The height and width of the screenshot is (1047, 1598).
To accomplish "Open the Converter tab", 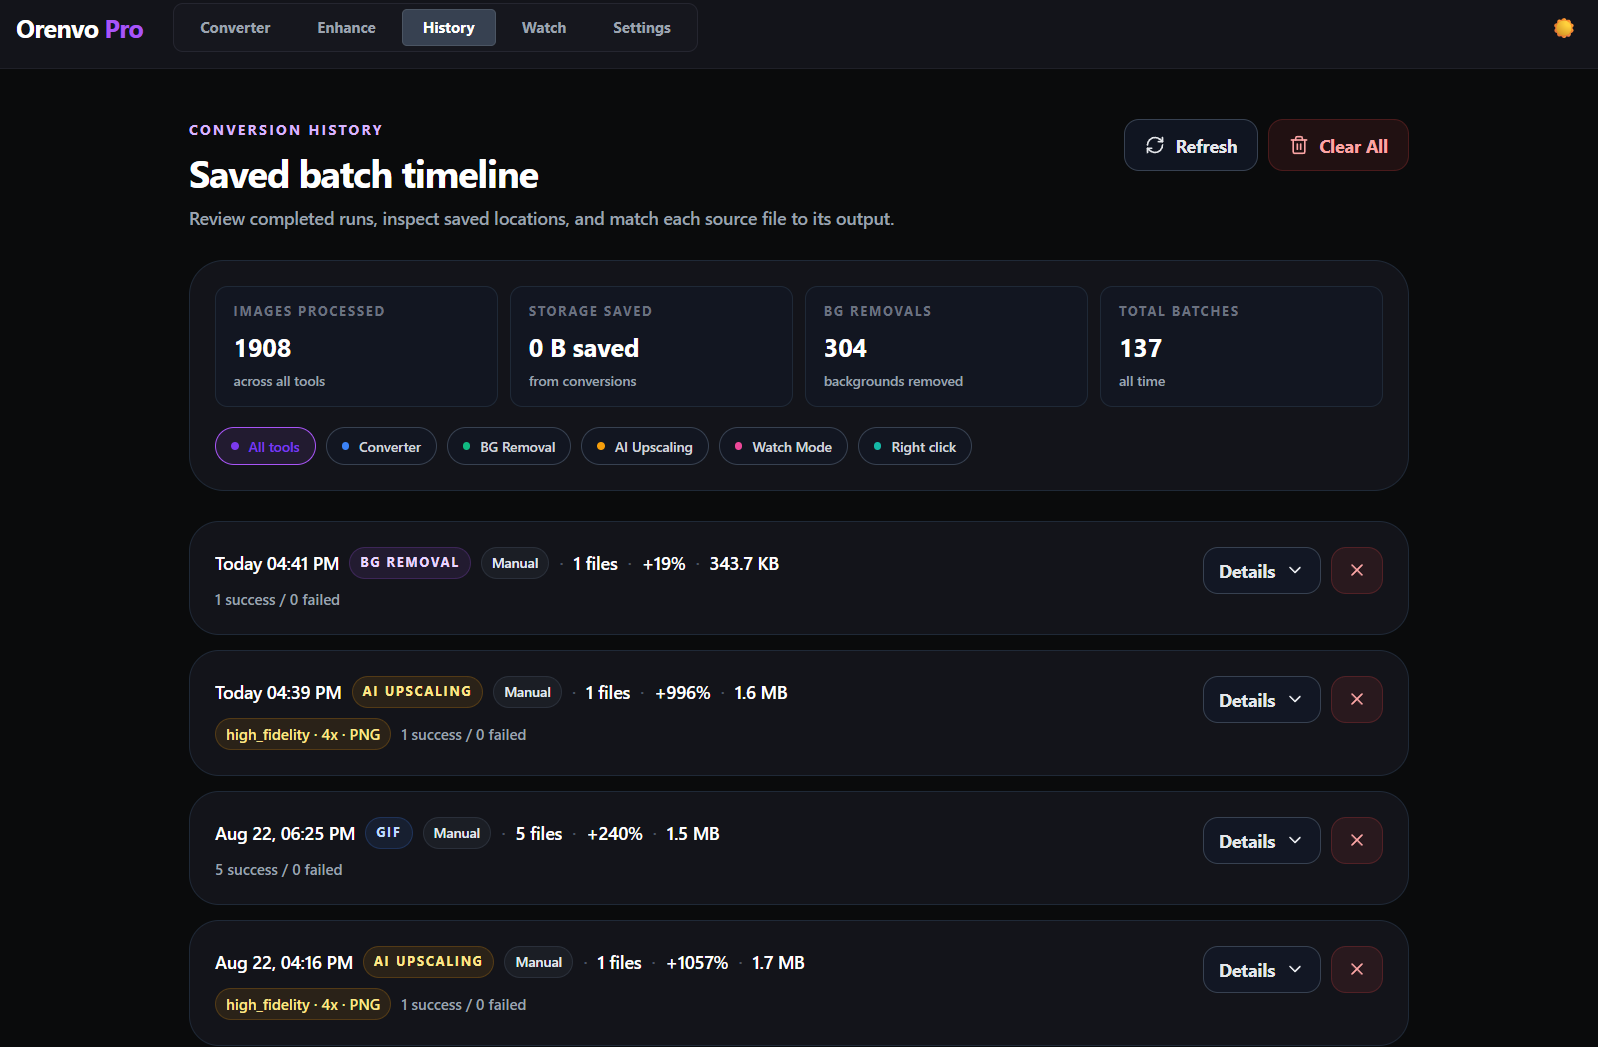I will (x=235, y=28).
